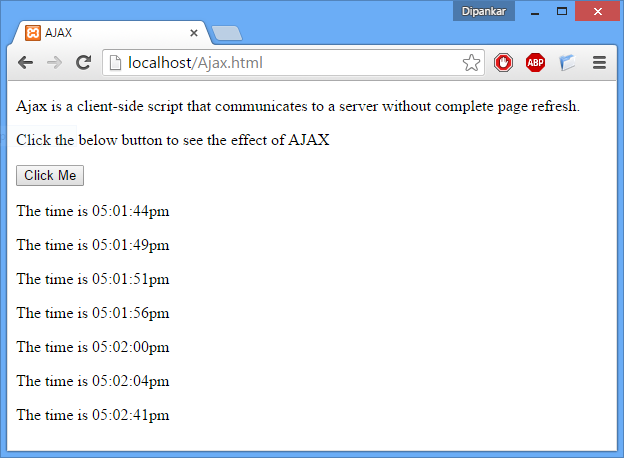
Task: Click the page document icon in address bar
Action: click(115, 62)
